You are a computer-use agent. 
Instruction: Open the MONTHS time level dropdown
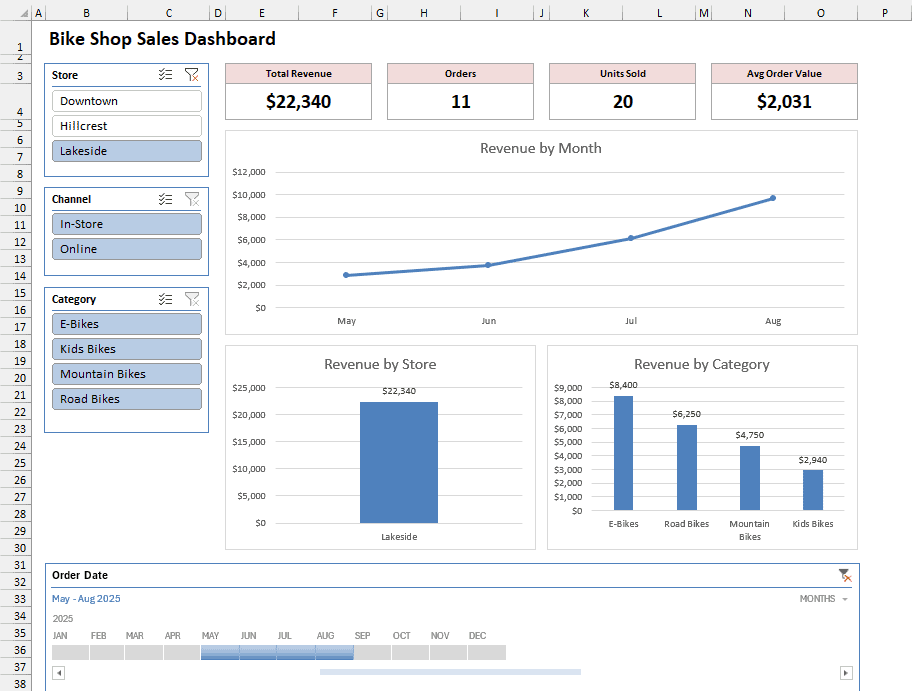824,599
